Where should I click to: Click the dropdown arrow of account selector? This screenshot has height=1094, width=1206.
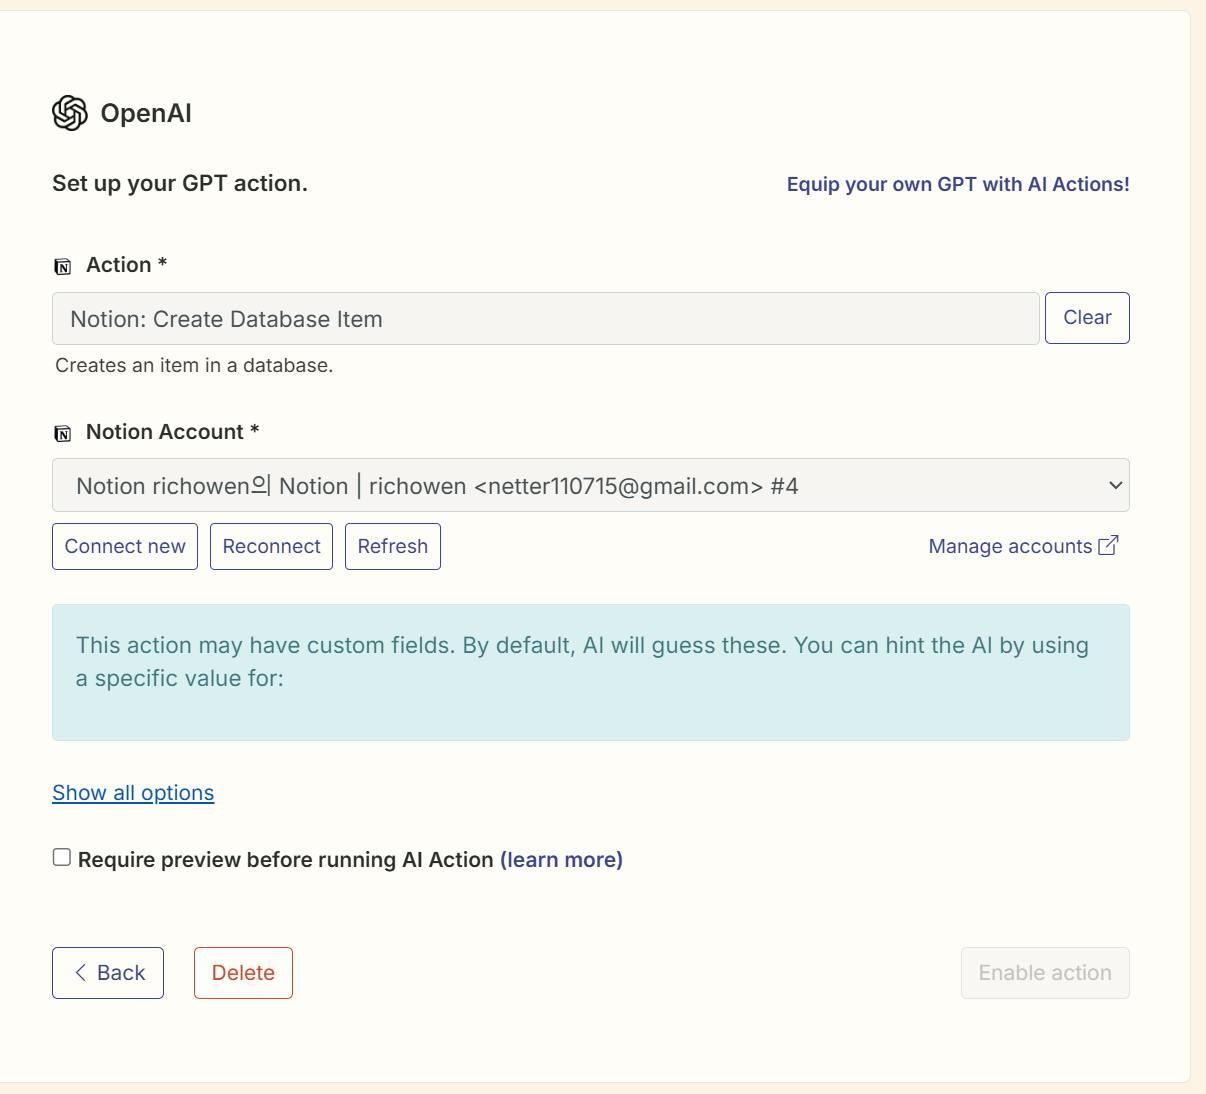coord(1115,485)
